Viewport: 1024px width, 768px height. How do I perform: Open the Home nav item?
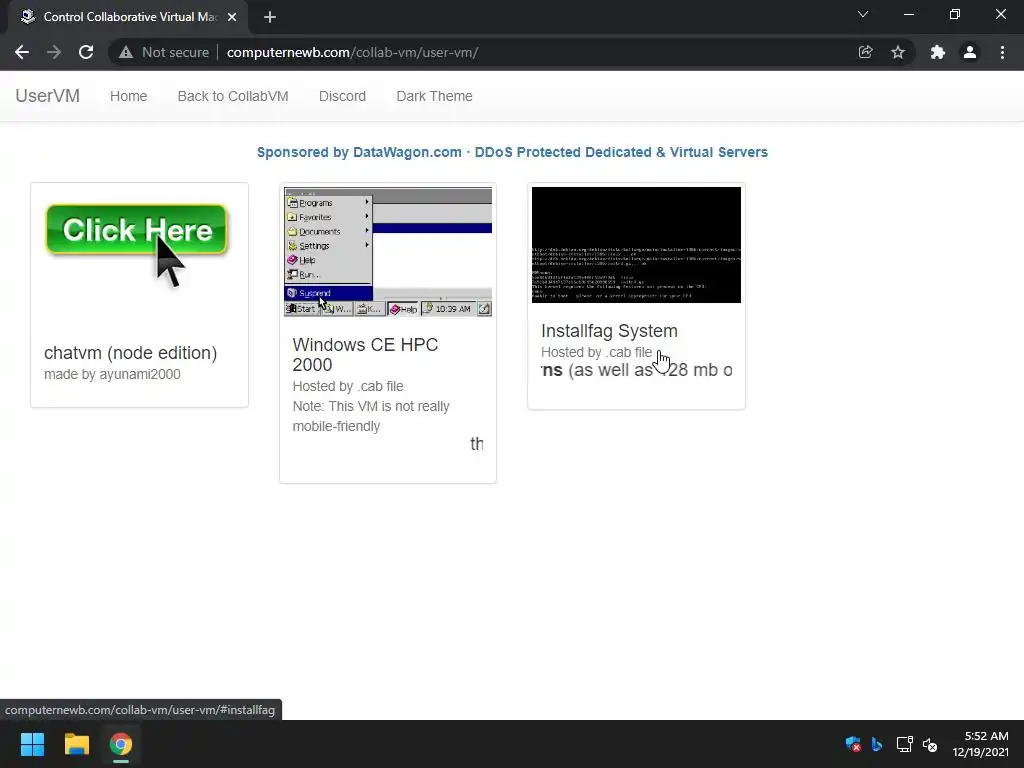coord(129,96)
